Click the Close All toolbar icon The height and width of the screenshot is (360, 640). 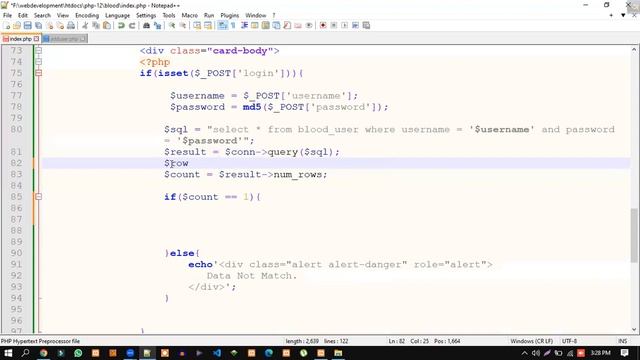coord(60,26)
